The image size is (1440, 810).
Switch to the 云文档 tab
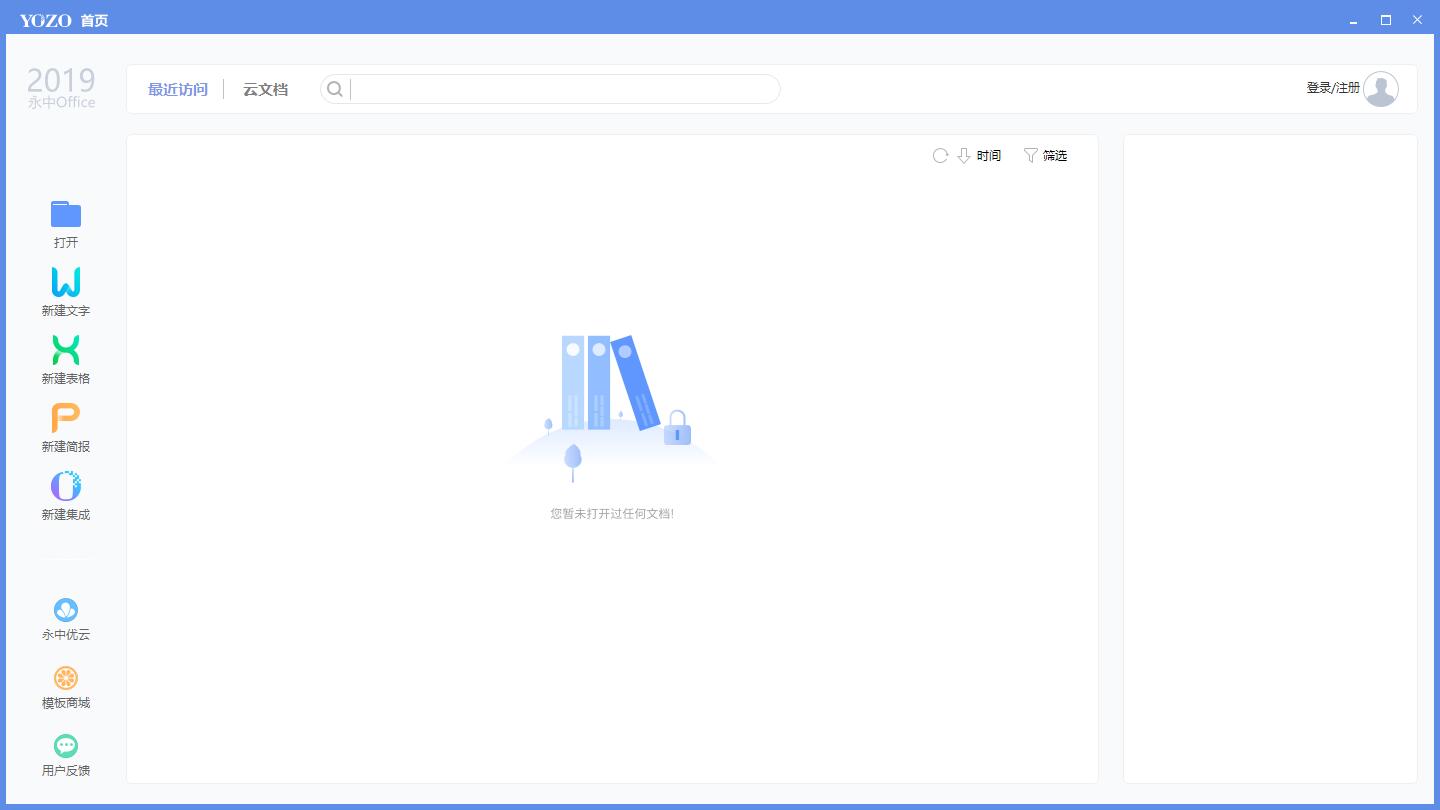(x=264, y=89)
